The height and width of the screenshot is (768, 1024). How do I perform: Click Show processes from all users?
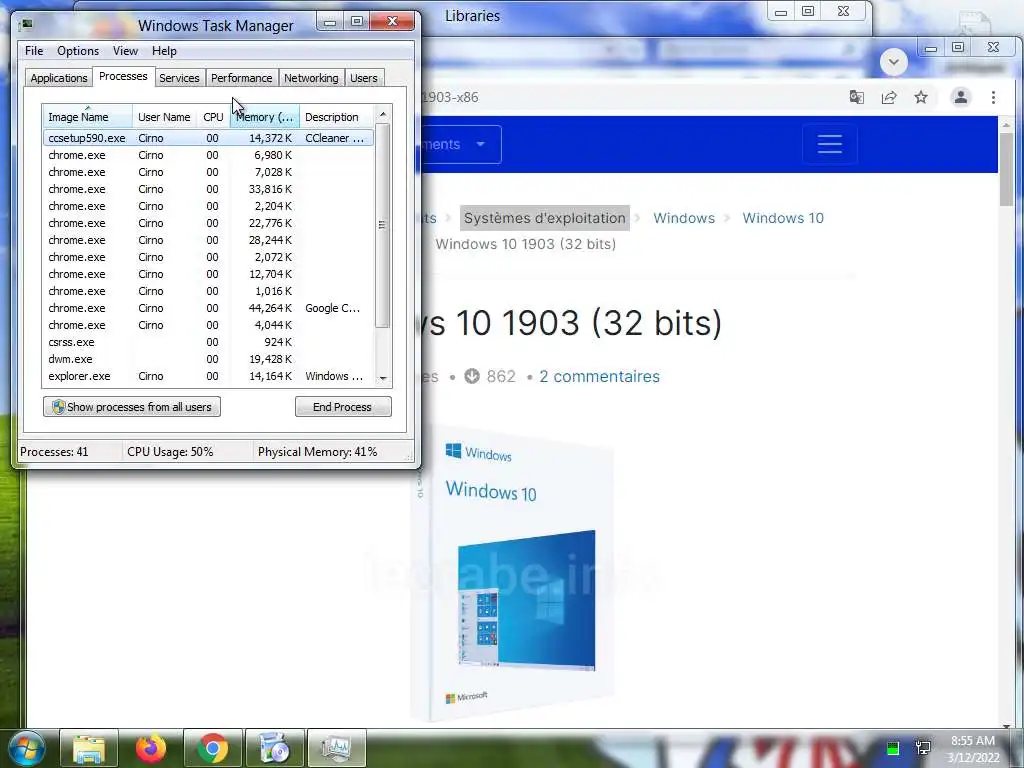pyautogui.click(x=132, y=407)
